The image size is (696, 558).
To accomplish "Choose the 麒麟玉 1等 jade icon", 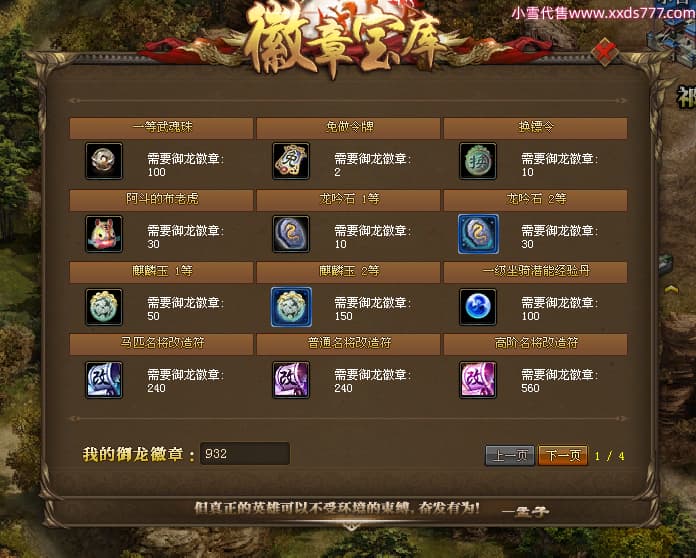I will 104,307.
